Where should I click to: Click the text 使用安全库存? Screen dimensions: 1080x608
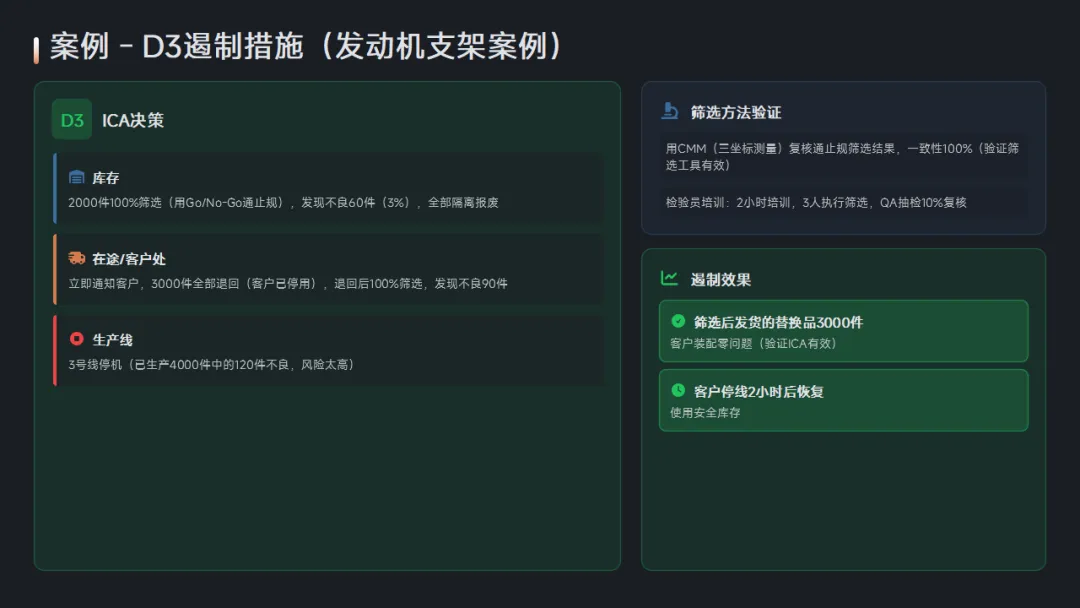tap(705, 412)
